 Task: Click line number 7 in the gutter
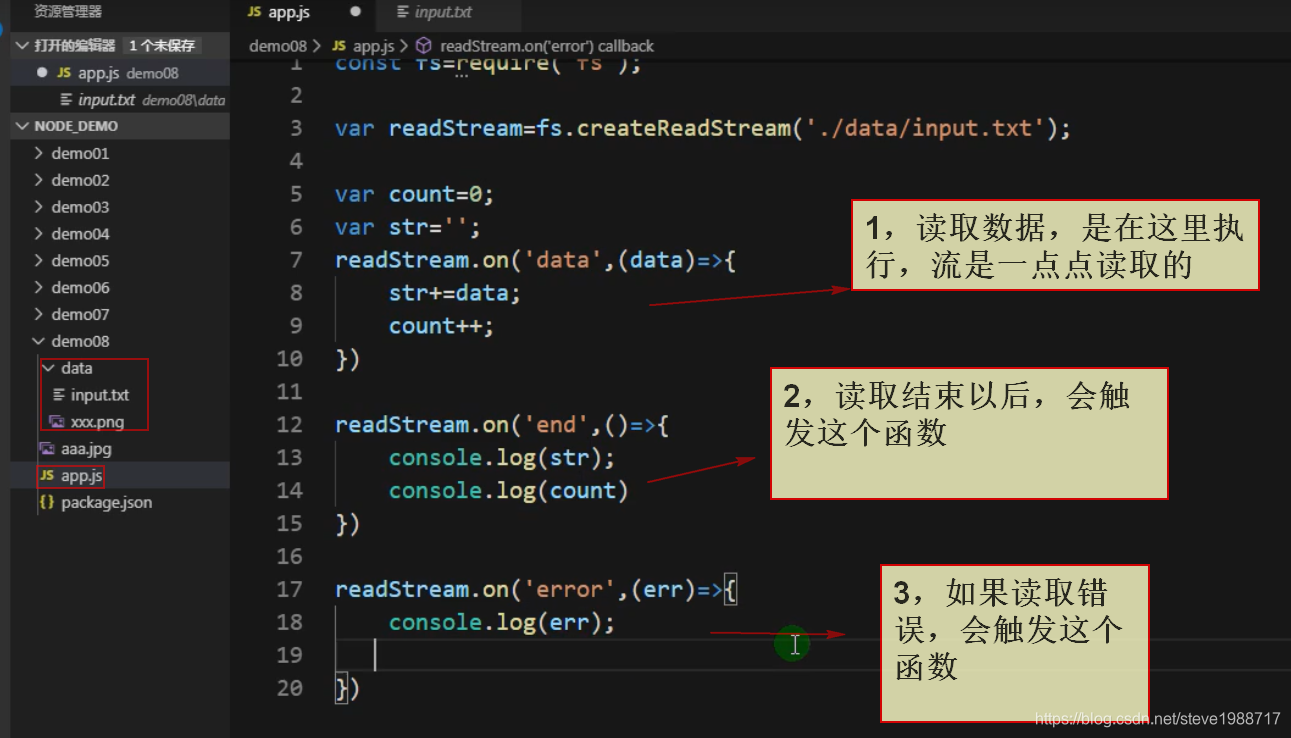pos(295,260)
